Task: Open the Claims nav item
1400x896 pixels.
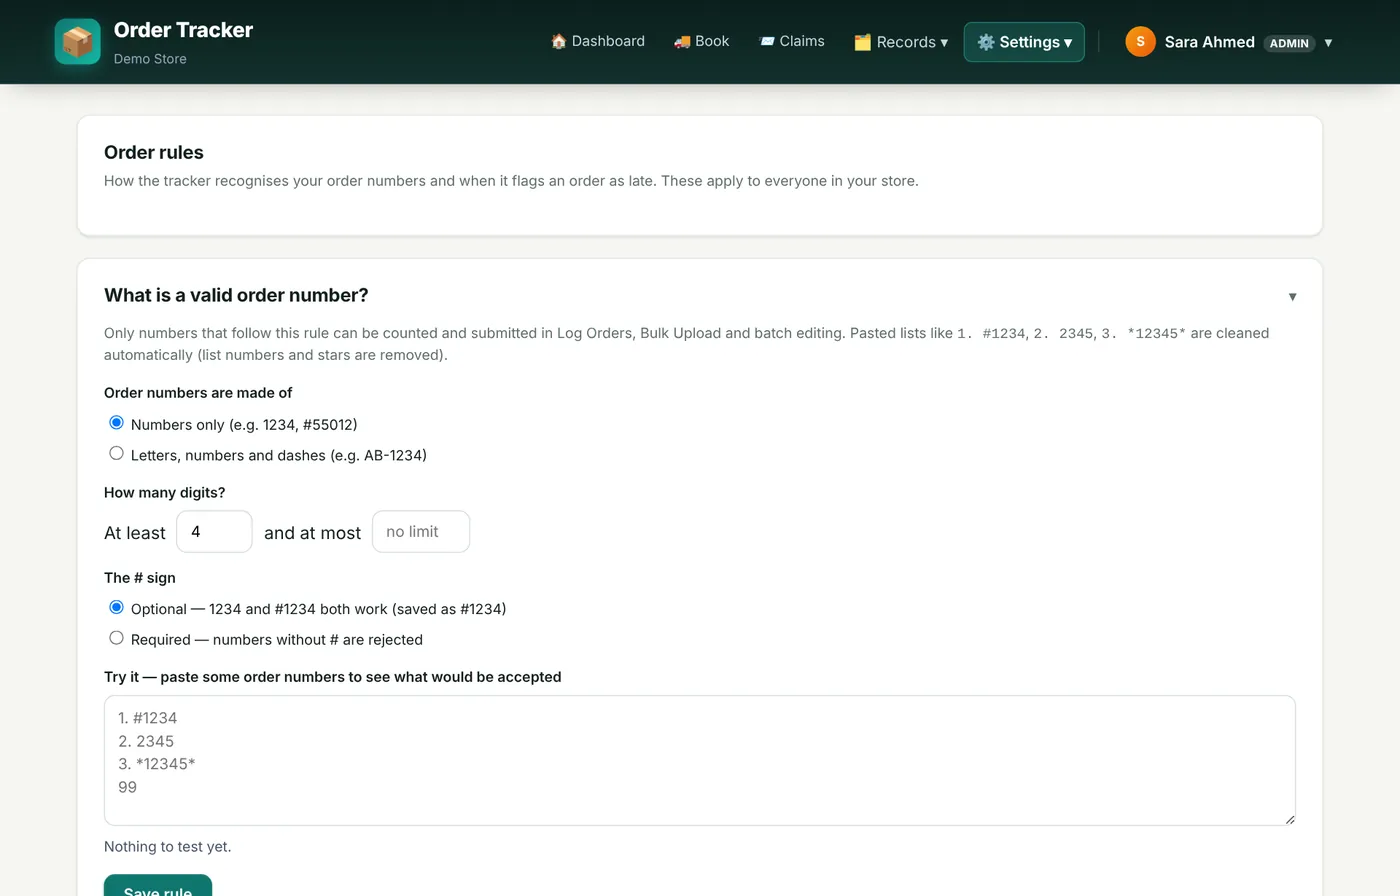Action: [792, 41]
